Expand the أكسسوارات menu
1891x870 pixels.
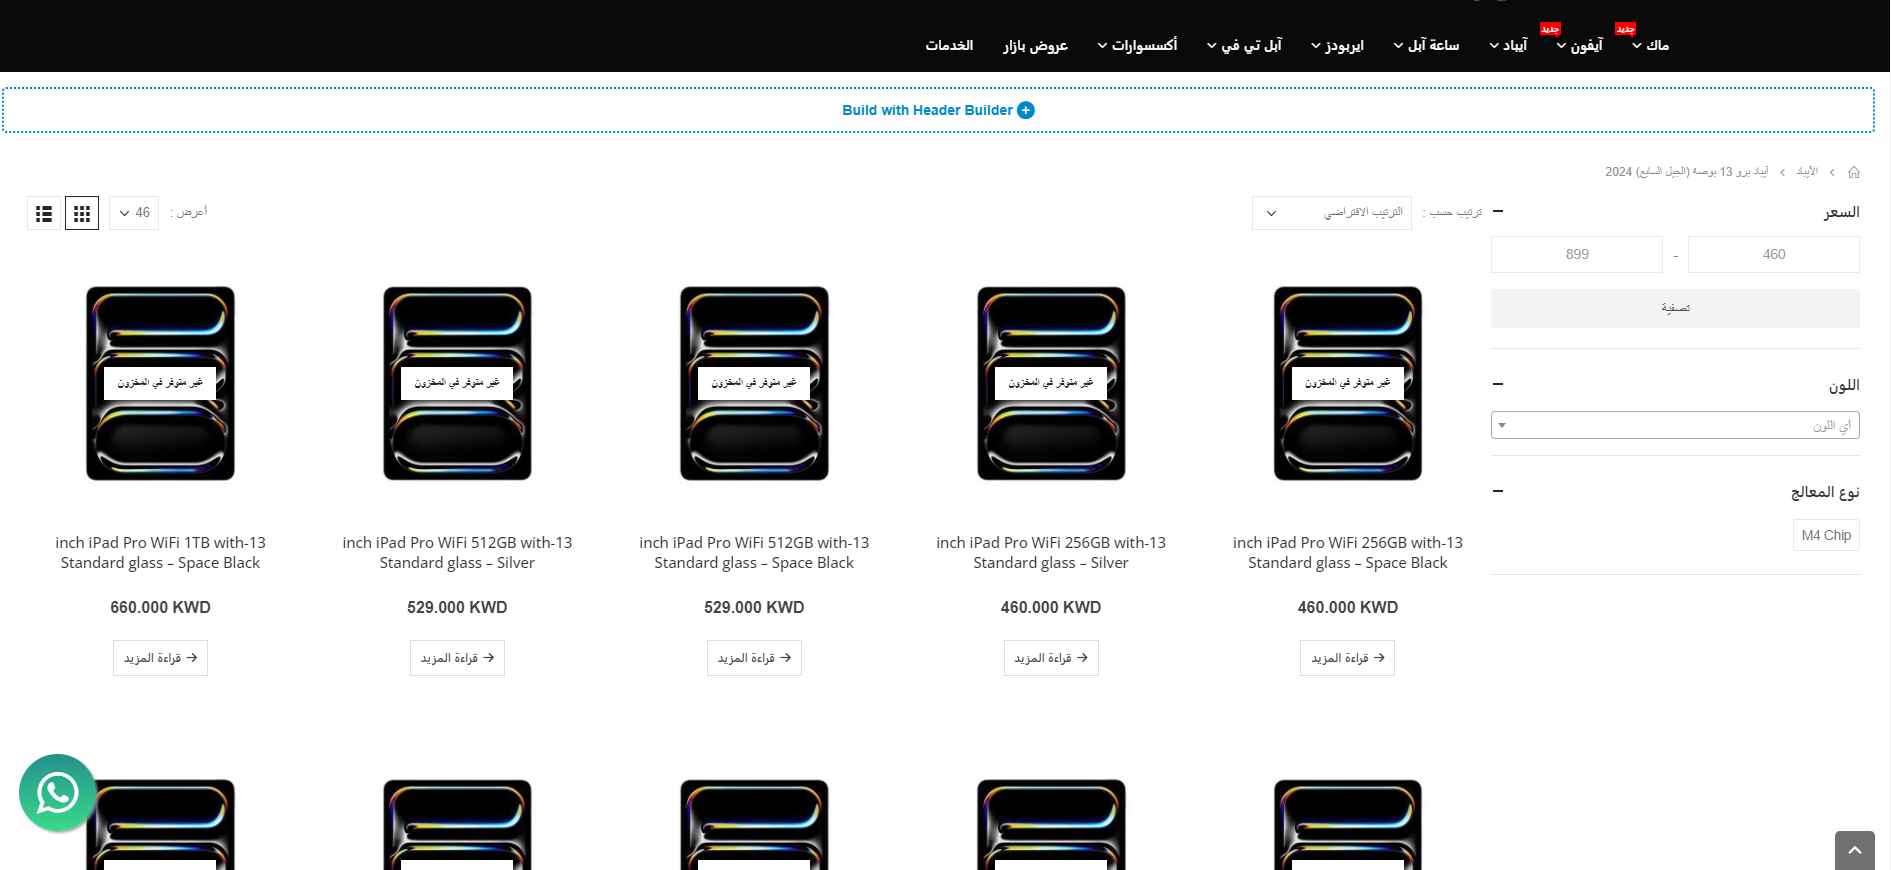coord(1137,45)
